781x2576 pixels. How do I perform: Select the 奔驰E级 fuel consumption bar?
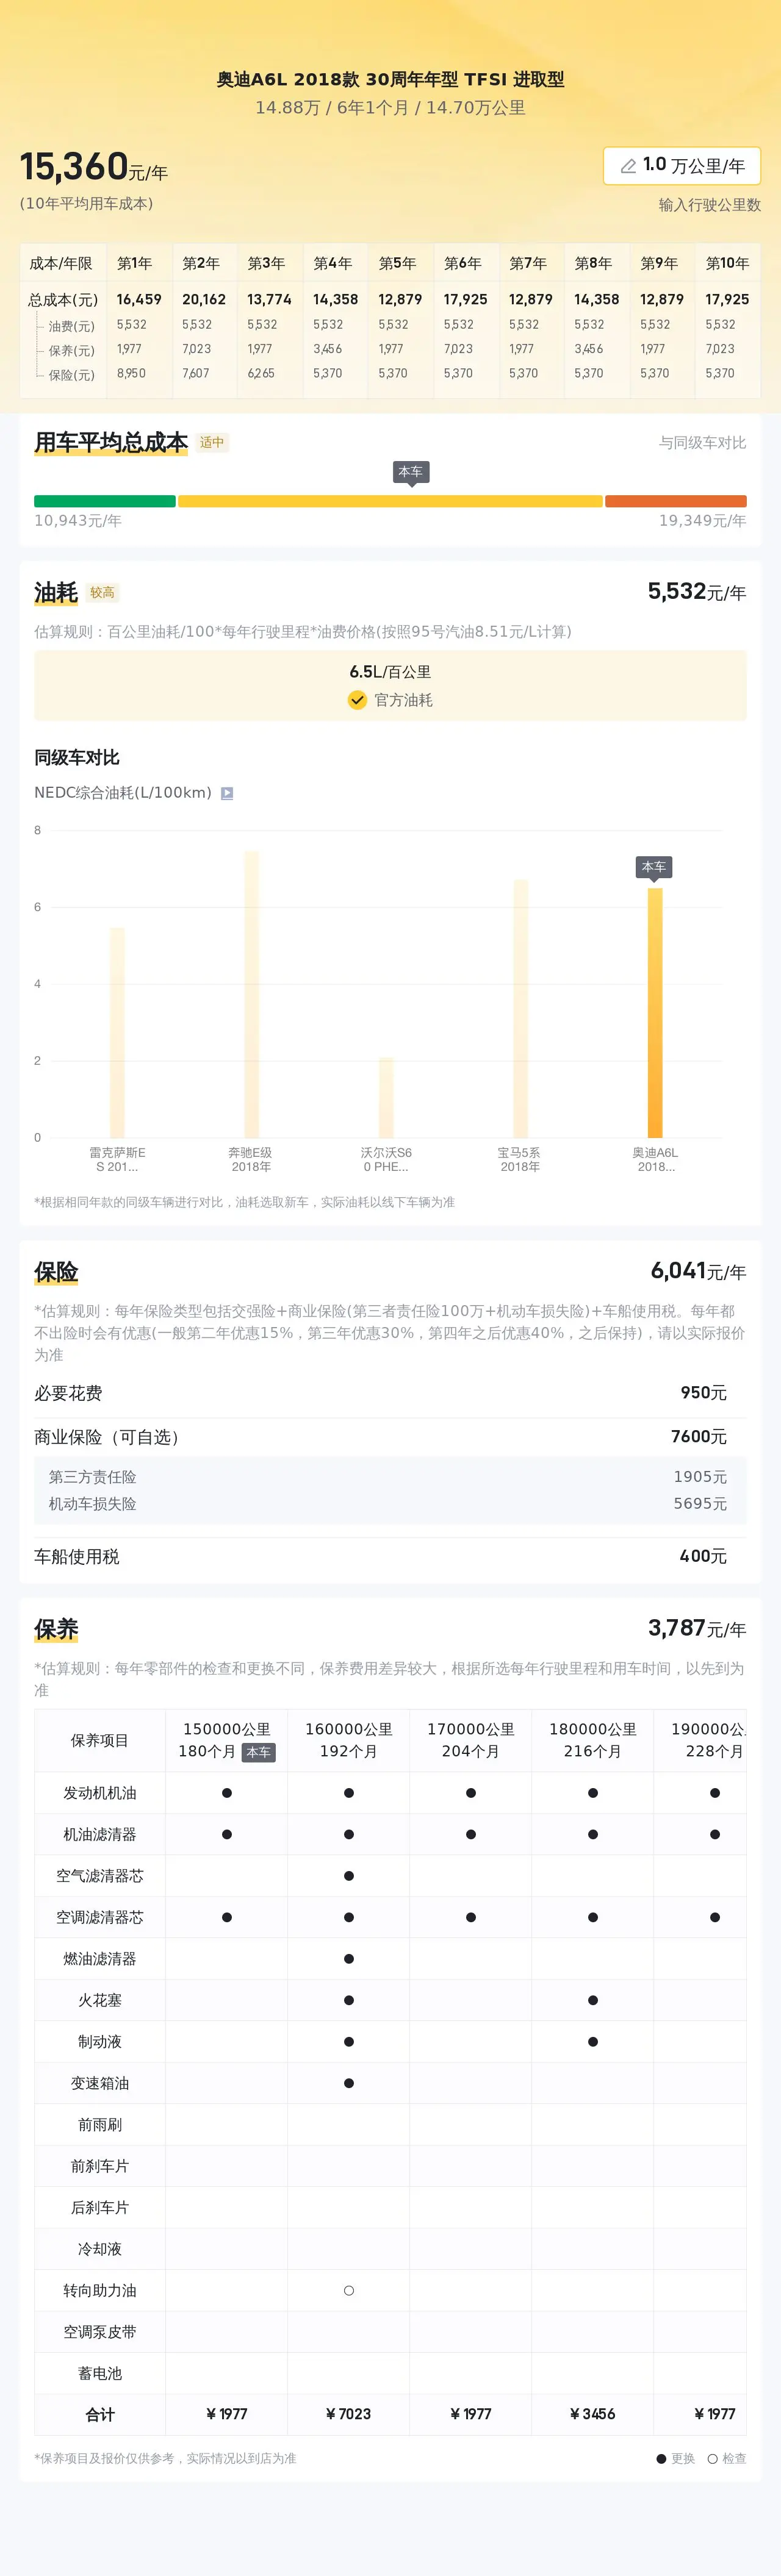(252, 994)
